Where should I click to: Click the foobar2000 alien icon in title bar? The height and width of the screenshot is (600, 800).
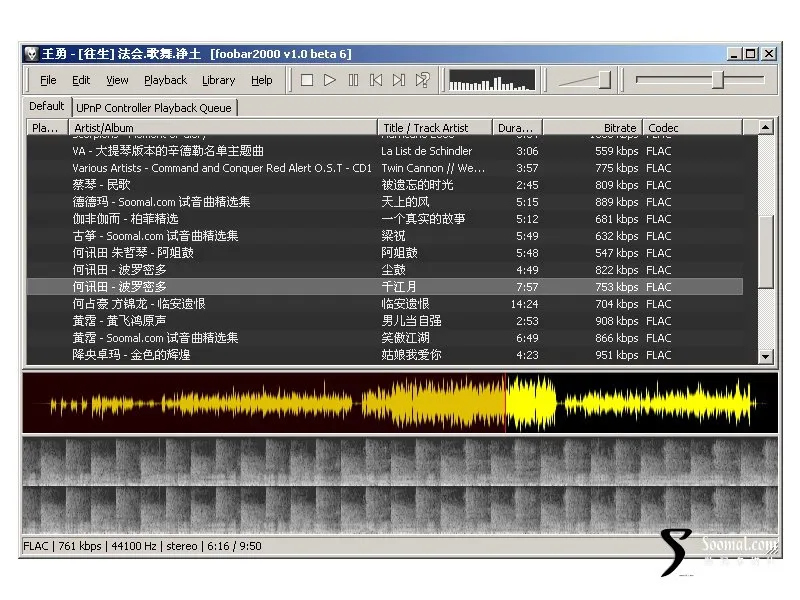(32, 54)
